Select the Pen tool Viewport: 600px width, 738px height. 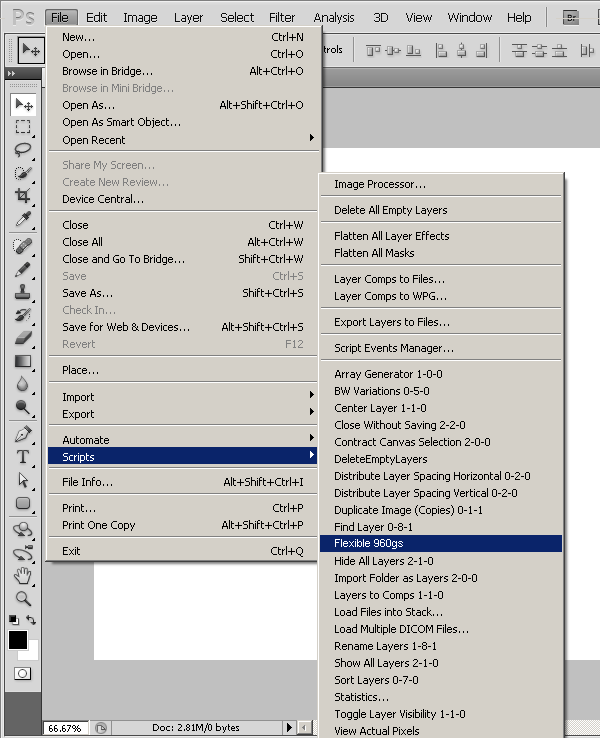[x=23, y=434]
